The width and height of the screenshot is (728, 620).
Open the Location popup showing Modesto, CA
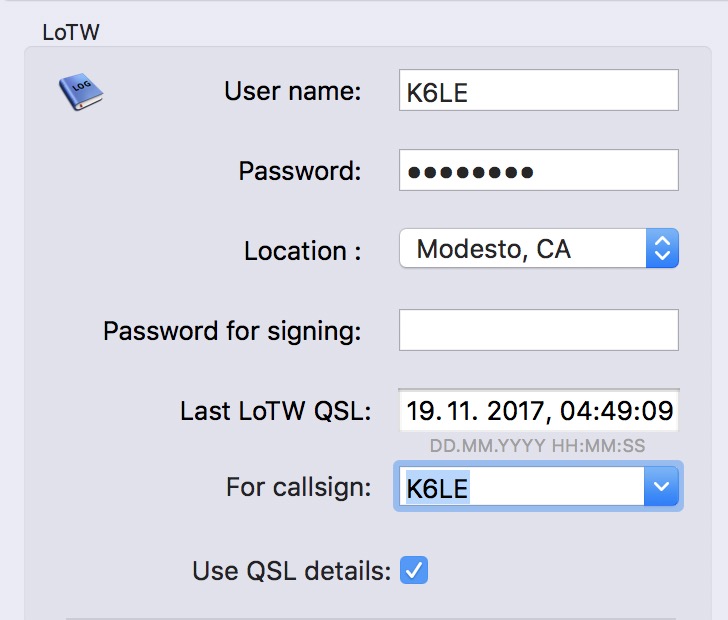(525, 249)
